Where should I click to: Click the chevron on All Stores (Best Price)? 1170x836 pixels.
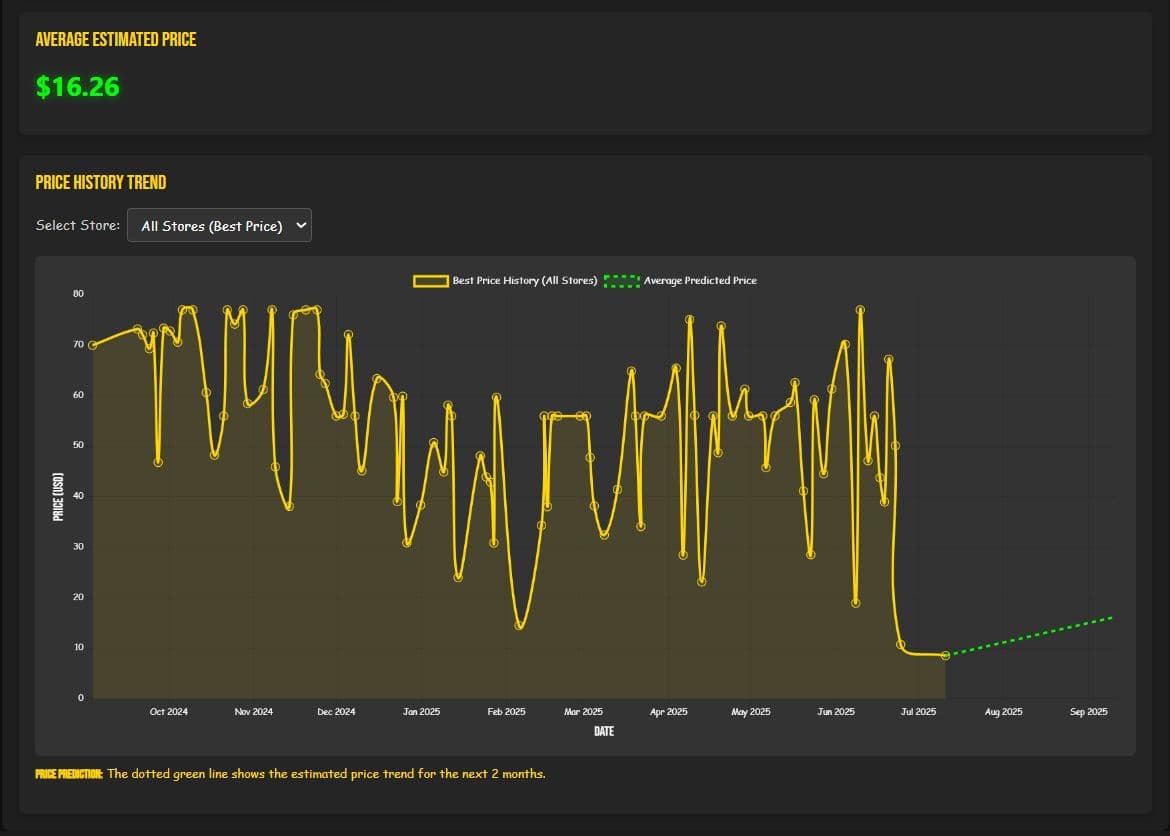pos(300,225)
